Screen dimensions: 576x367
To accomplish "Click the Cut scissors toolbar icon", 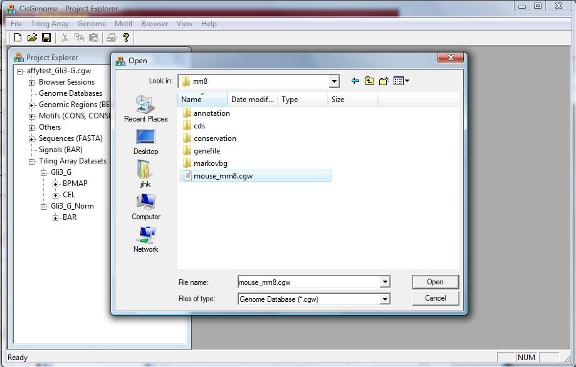I will point(65,37).
